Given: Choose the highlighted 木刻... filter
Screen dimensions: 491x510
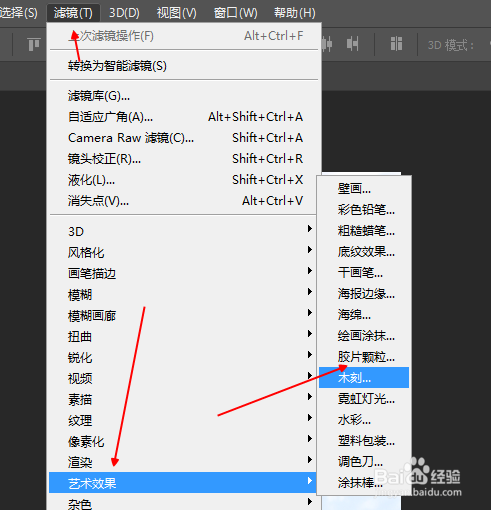Looking at the screenshot, I should pyautogui.click(x=364, y=378).
